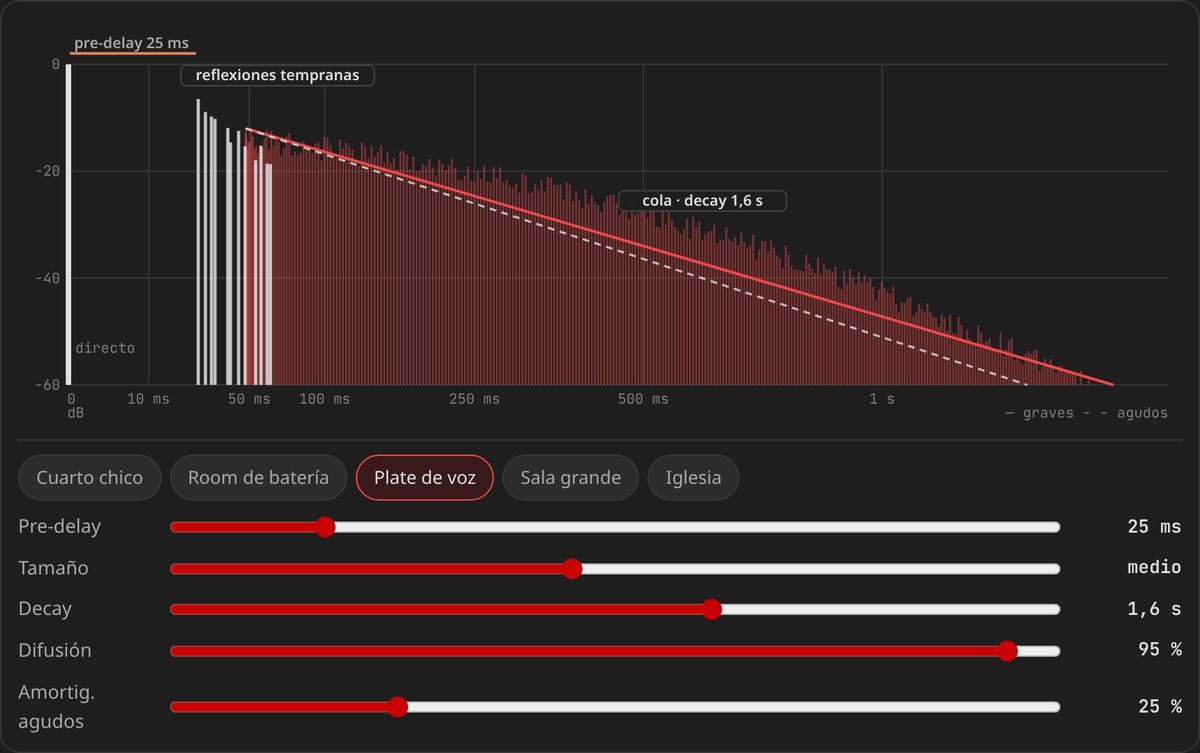
Task: Click the Difusión slider handle
Action: point(1007,650)
